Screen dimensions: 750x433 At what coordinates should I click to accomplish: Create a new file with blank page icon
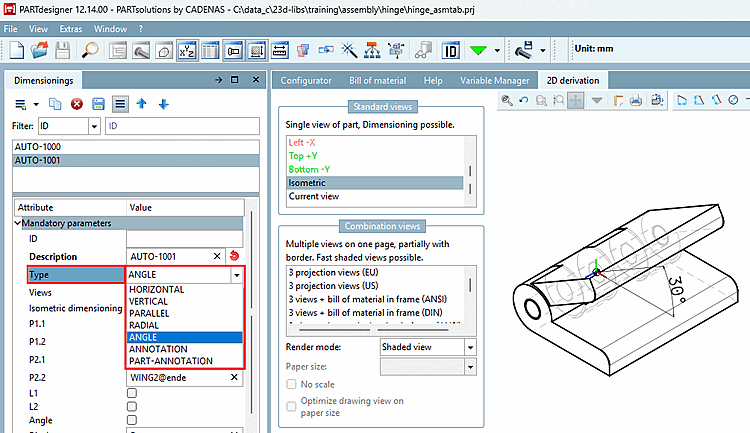click(16, 50)
